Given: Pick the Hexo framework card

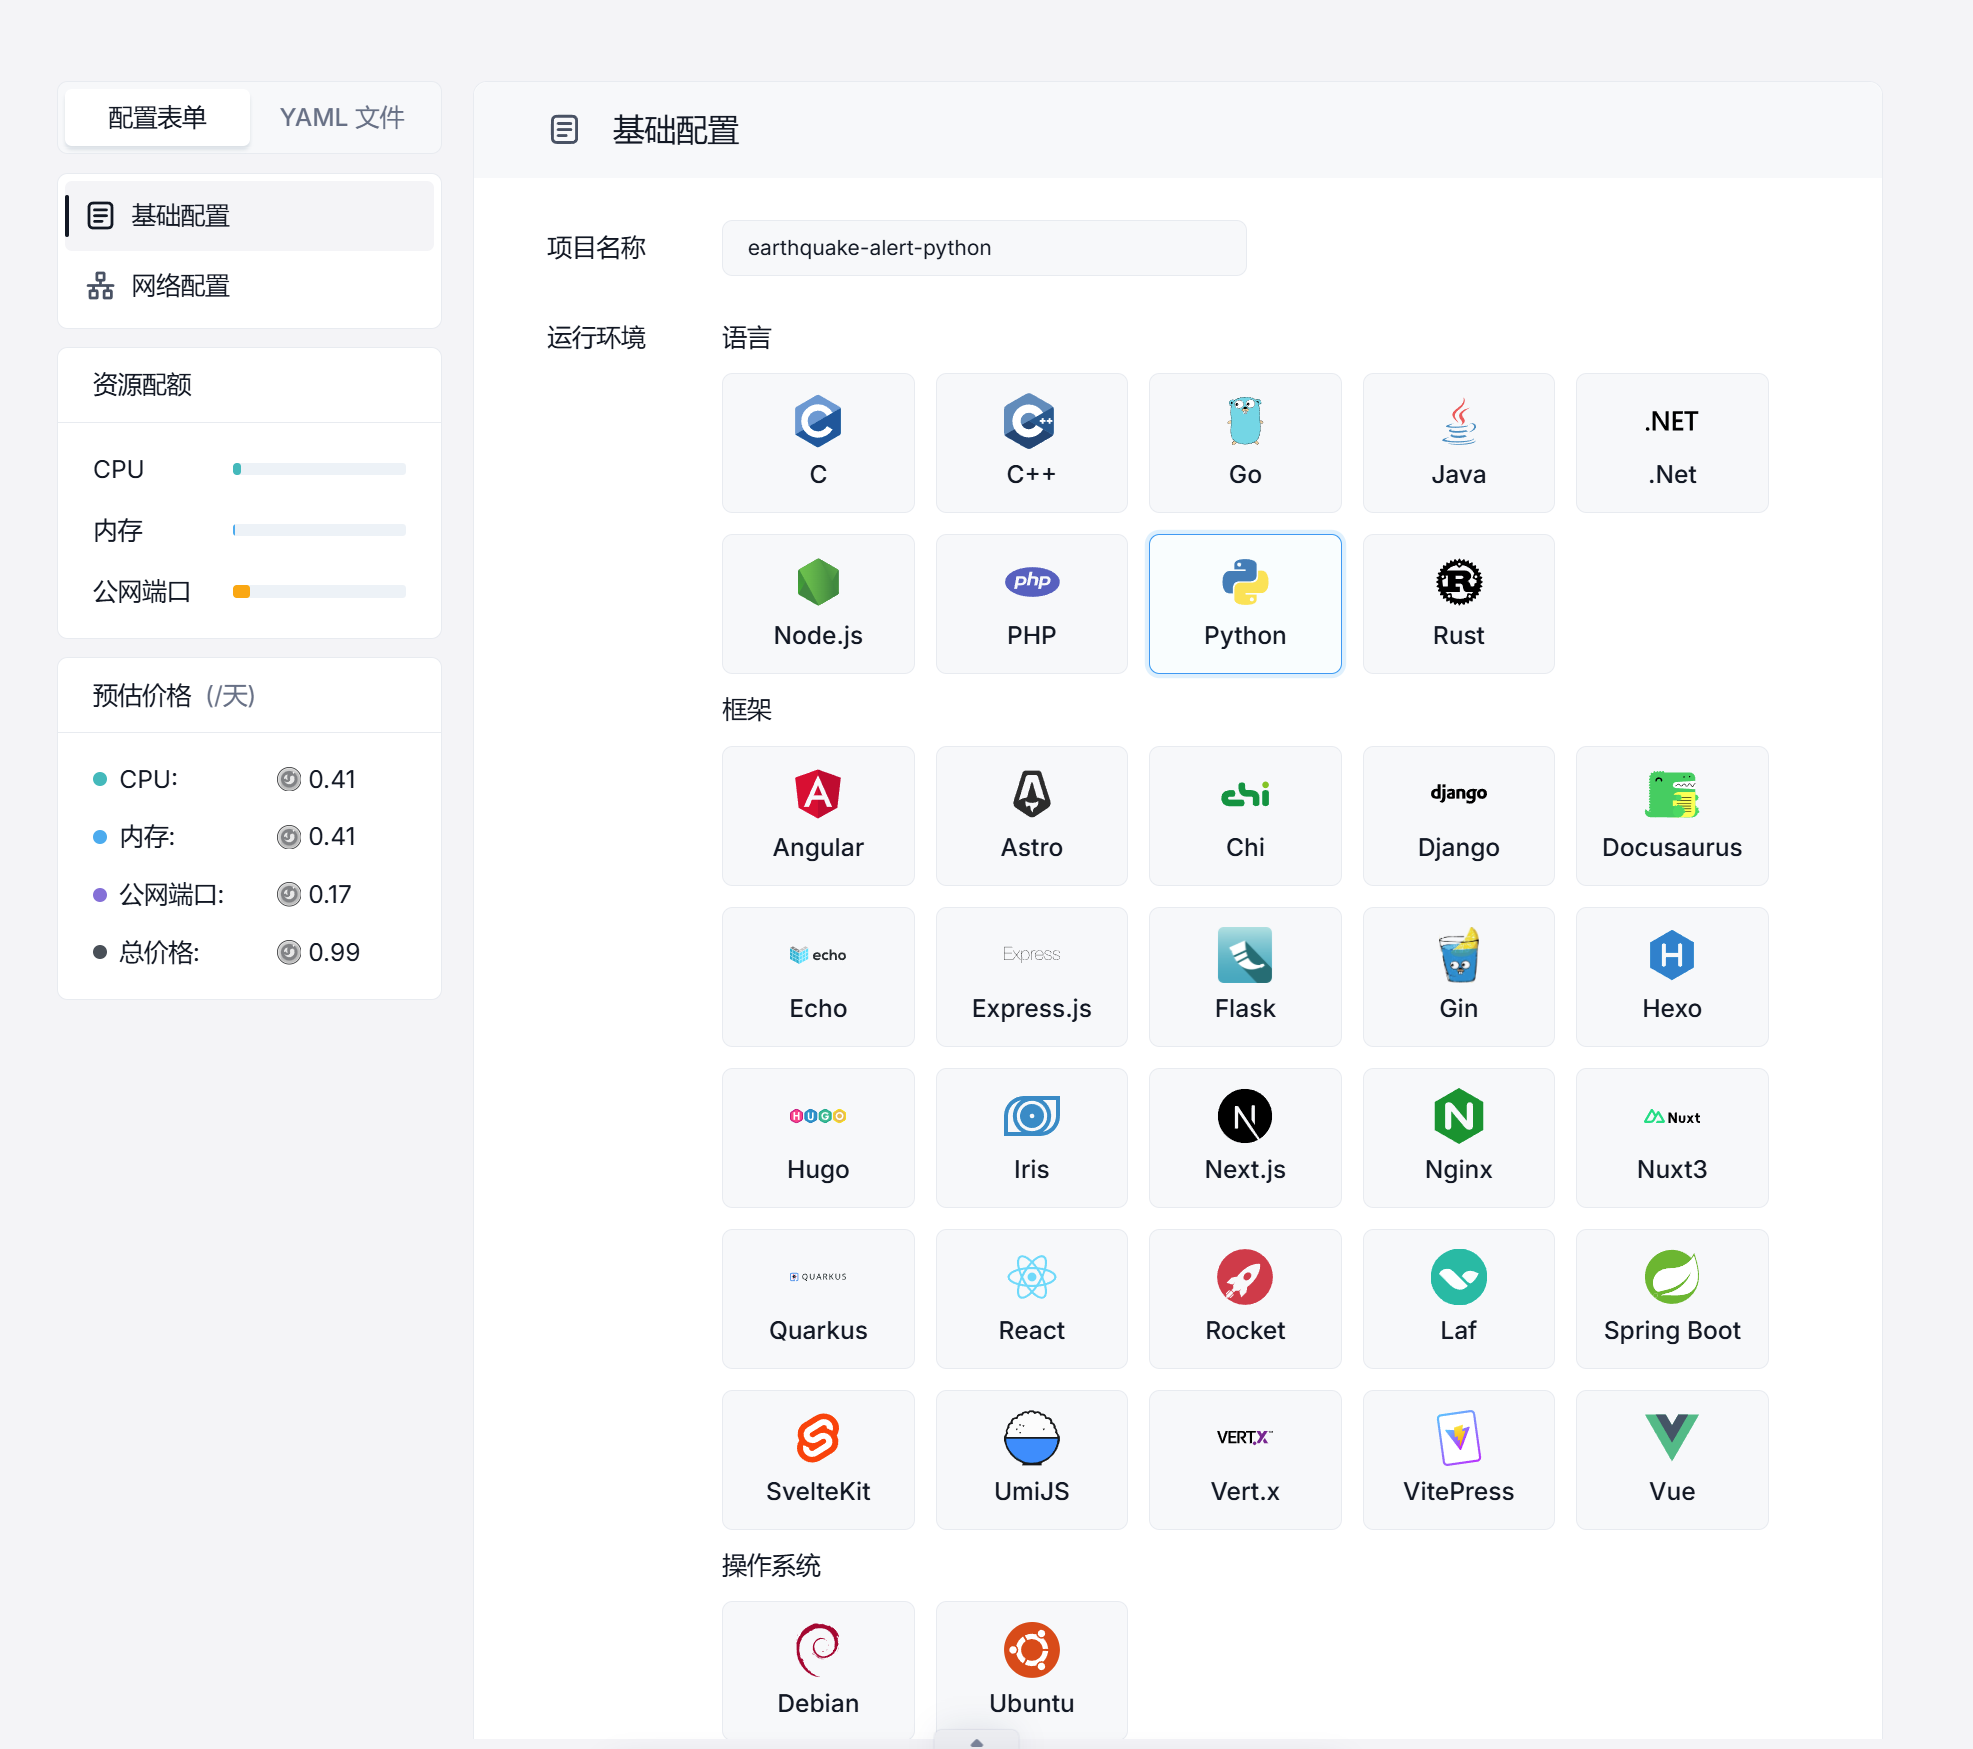Looking at the screenshot, I should pos(1672,977).
